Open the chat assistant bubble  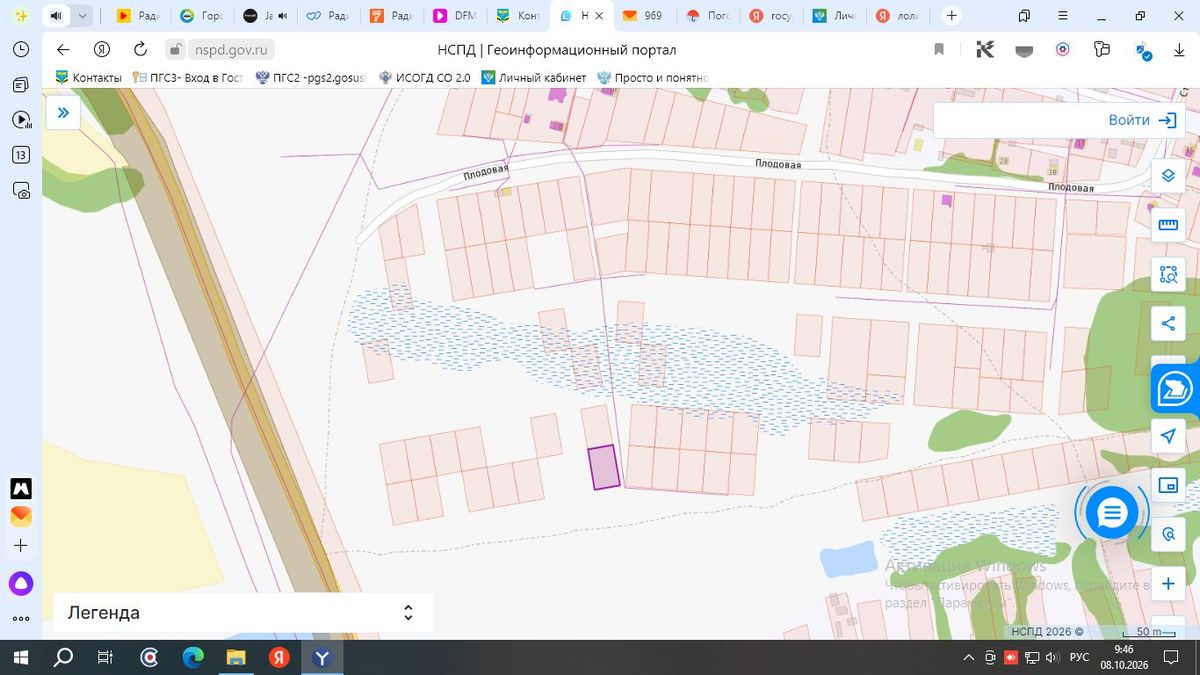tap(1112, 513)
